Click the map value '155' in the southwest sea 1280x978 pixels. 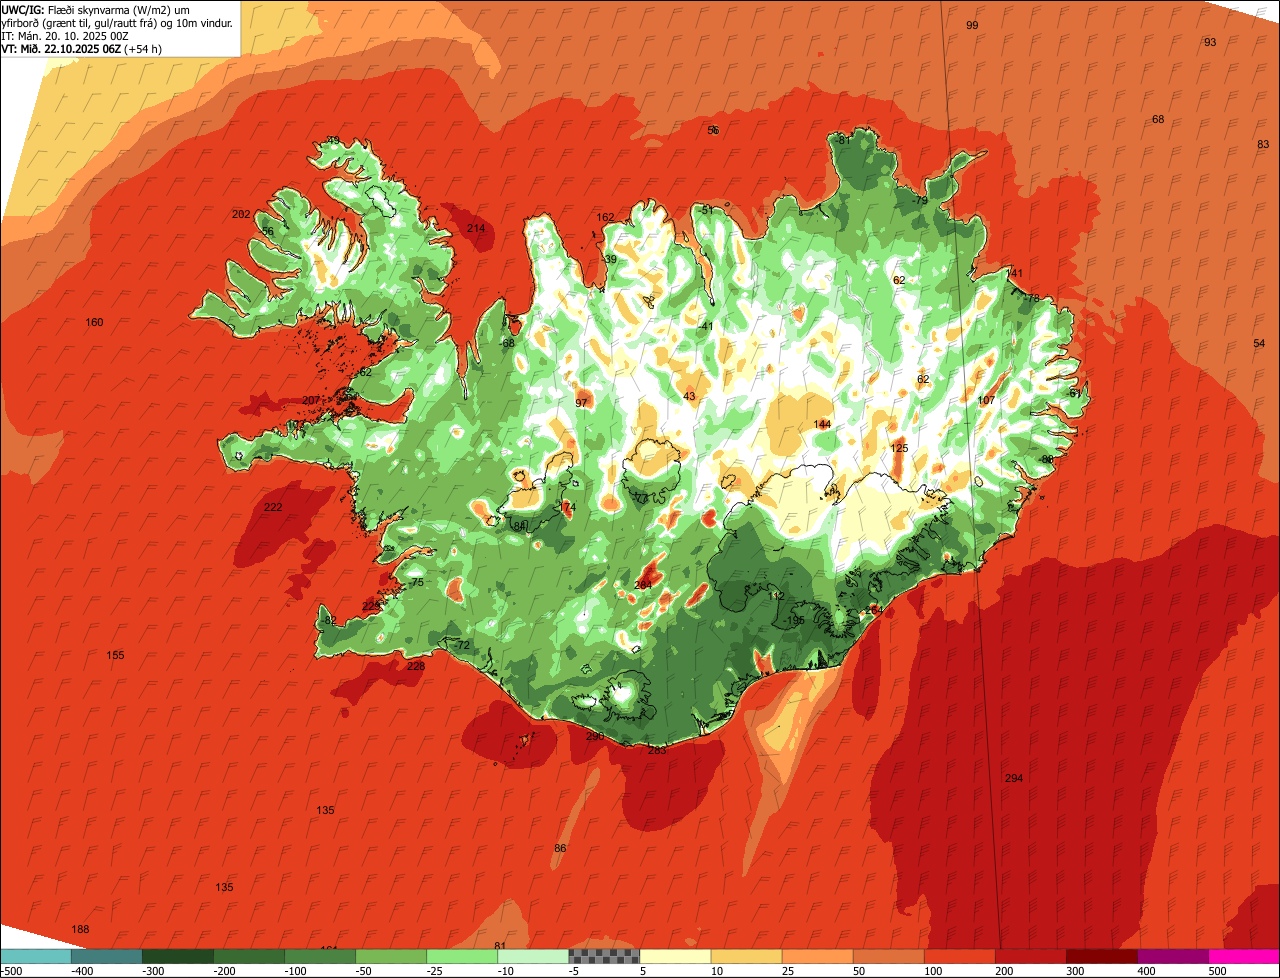115,655
